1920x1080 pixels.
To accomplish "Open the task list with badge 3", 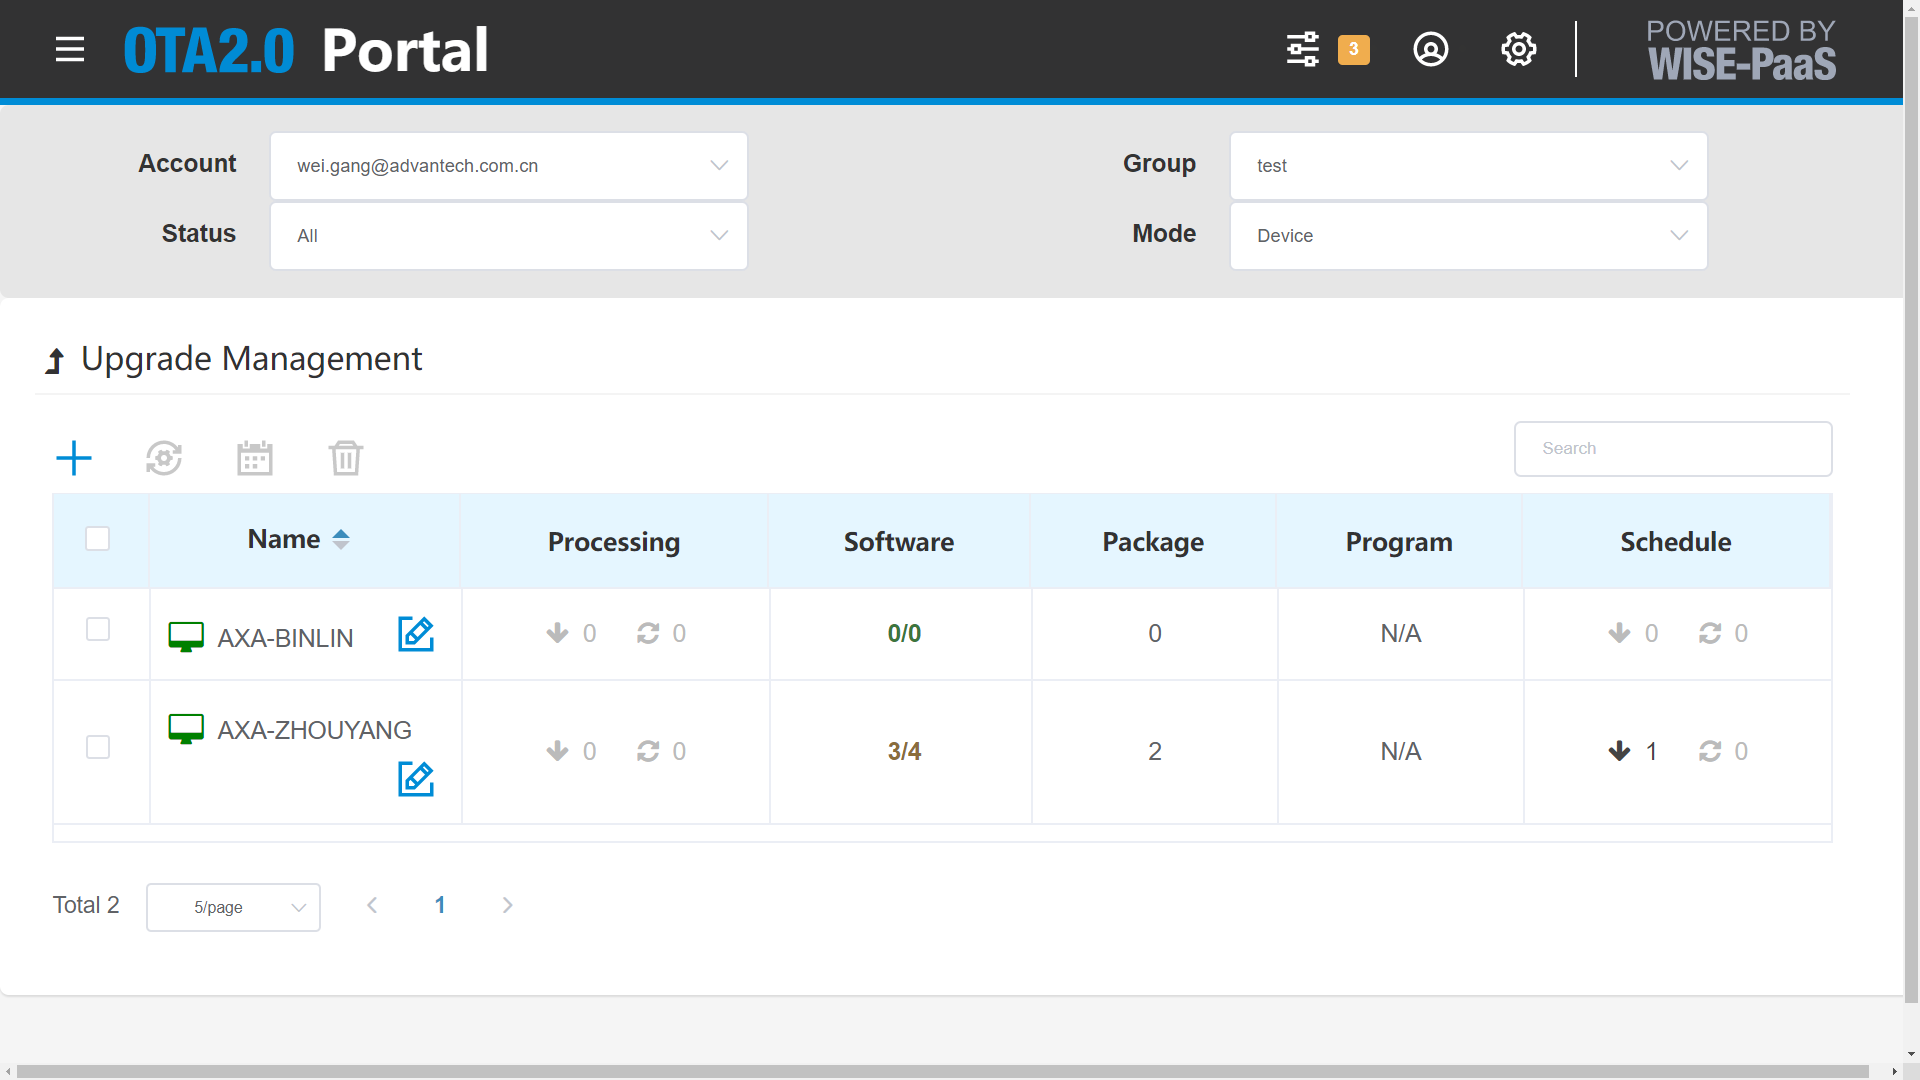I will tap(1303, 49).
